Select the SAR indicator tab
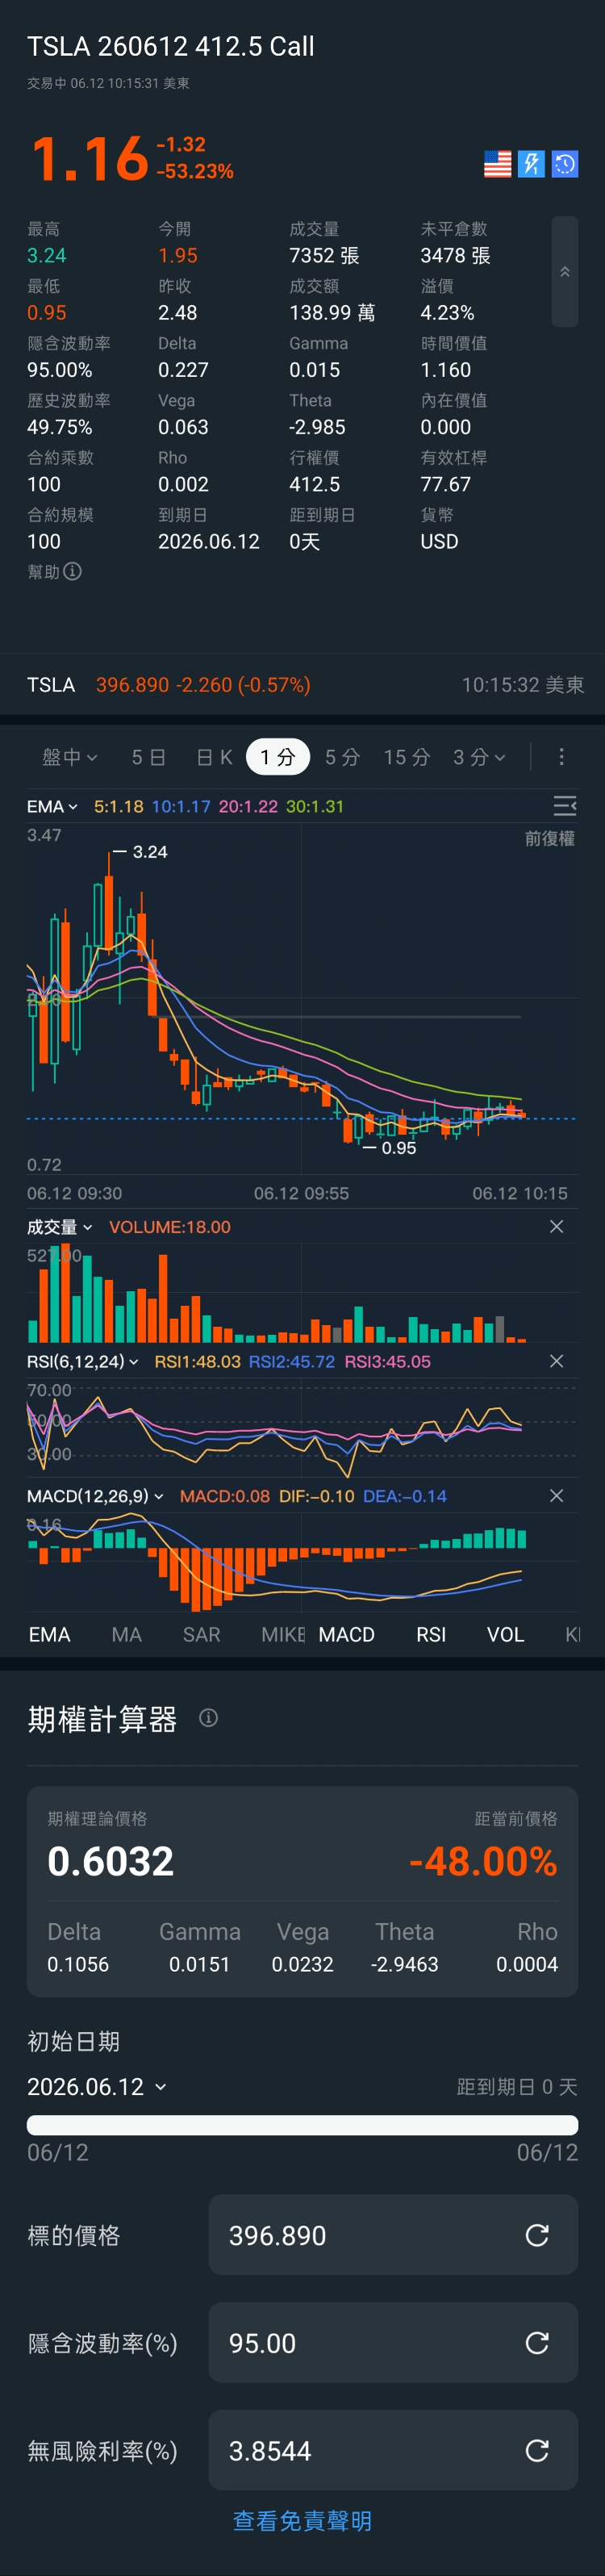 201,1634
